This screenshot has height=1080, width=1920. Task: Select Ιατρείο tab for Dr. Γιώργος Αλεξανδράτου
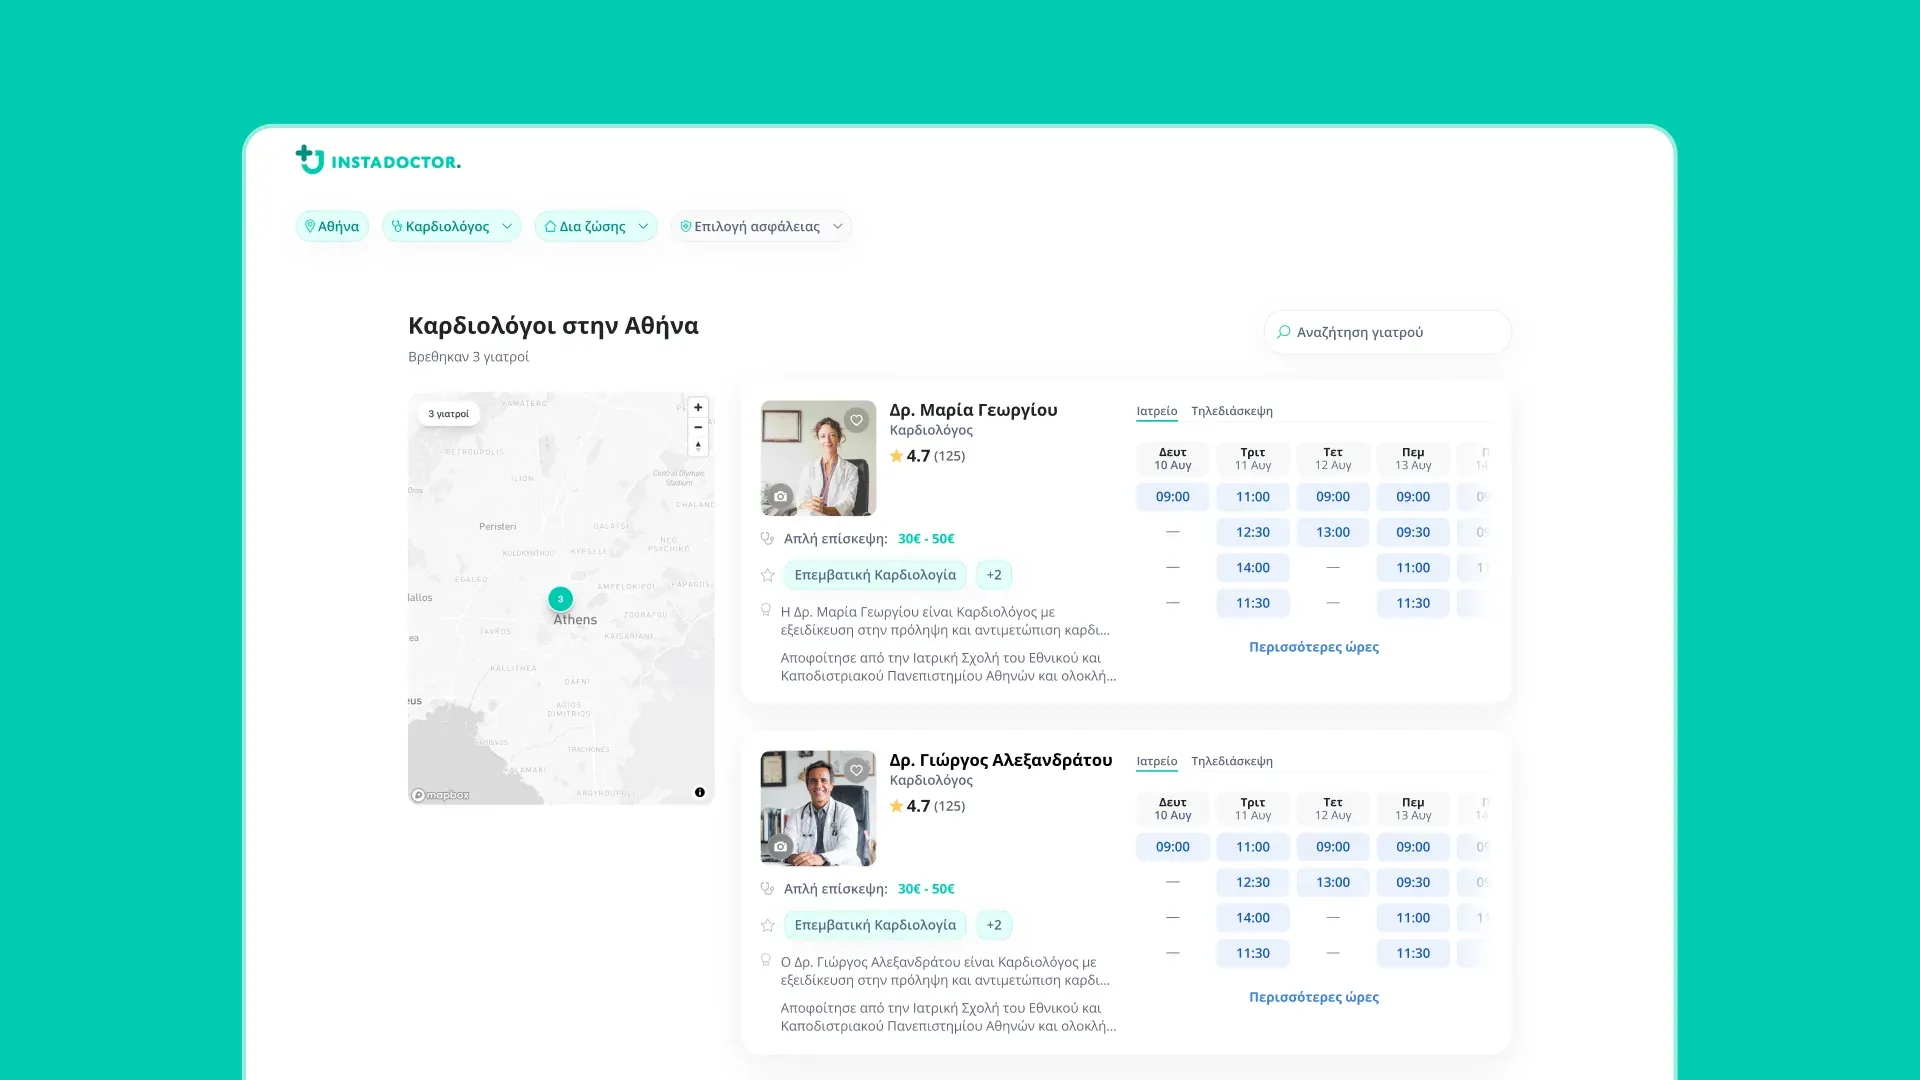coord(1157,761)
